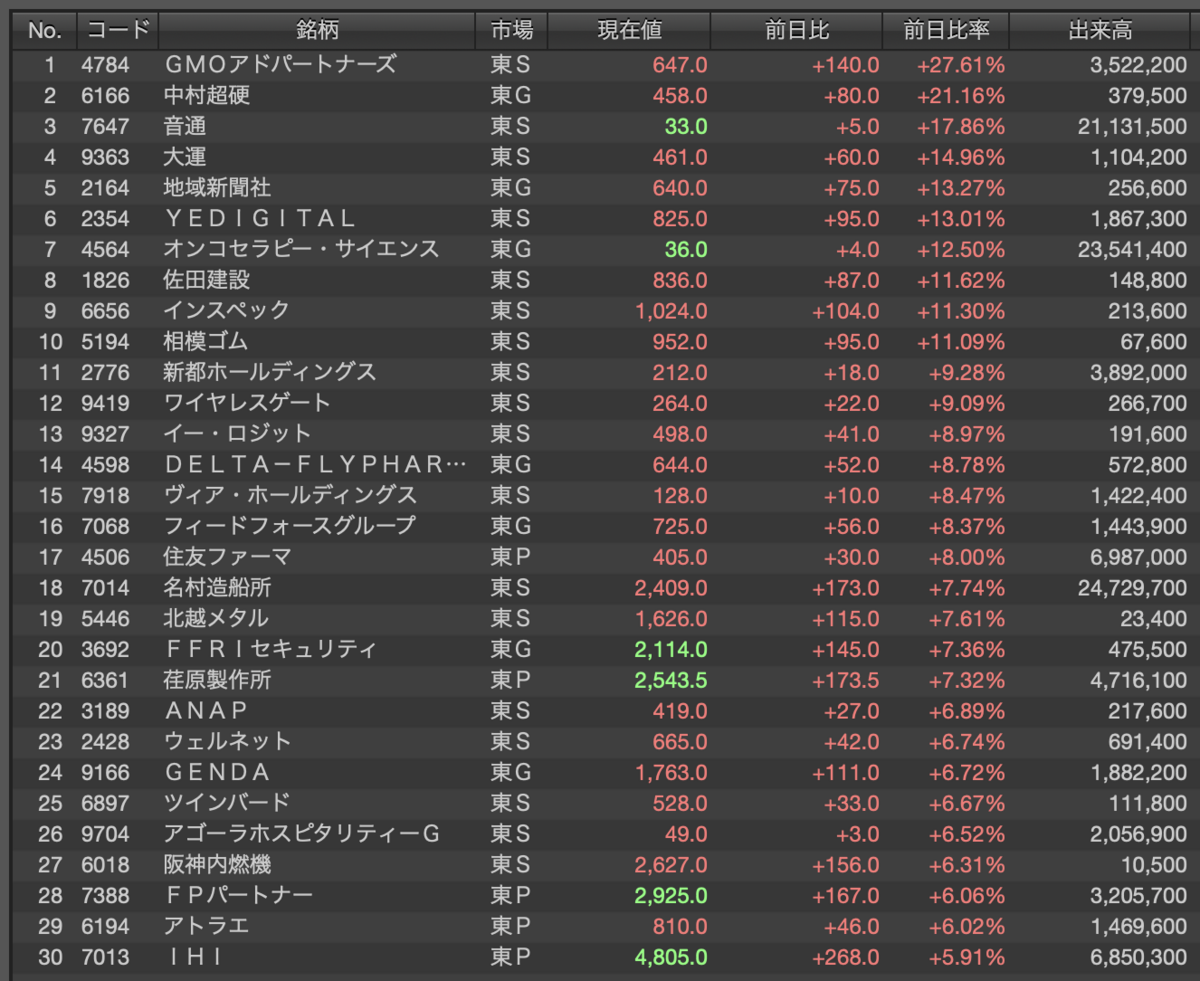
Task: Click volume value 10,500
Action: point(1156,865)
